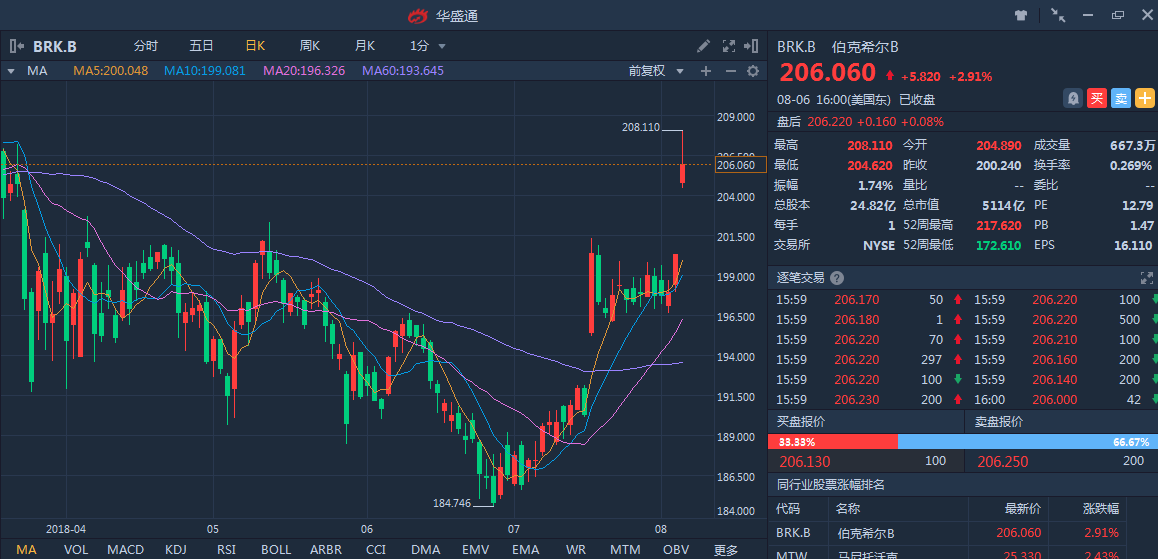This screenshot has height=559, width=1158.
Task: Click blue 66.67% ask ratio bar
Action: 1026,442
